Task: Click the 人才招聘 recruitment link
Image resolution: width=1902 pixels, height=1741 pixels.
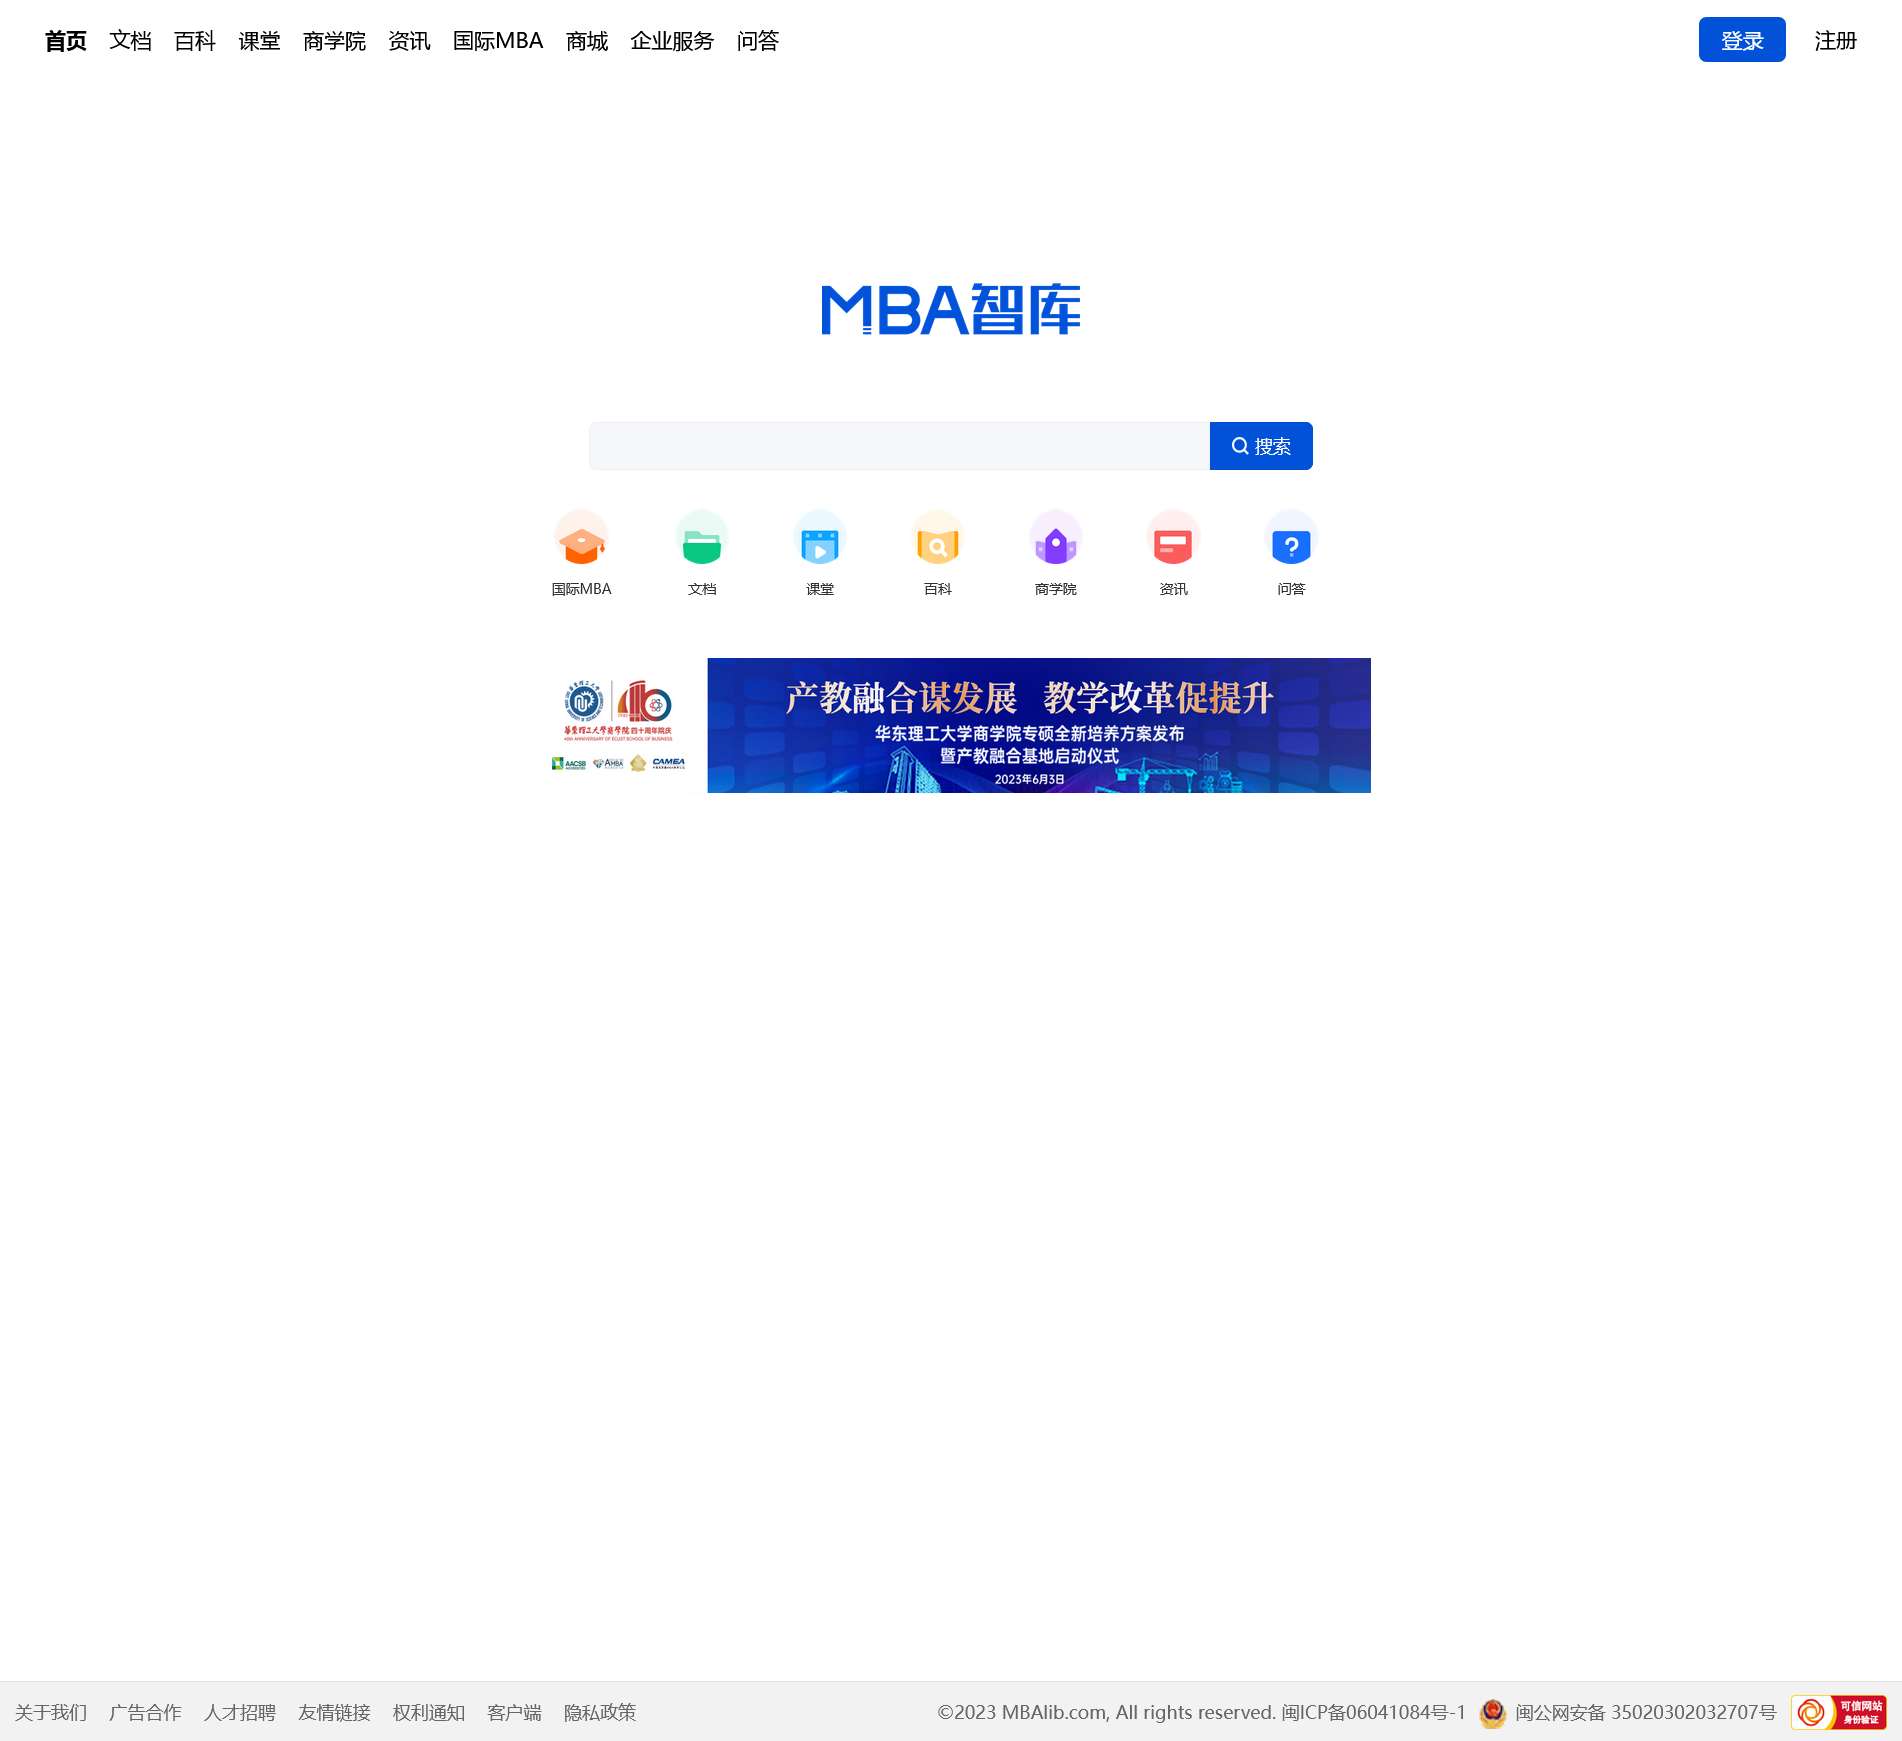Action: [x=240, y=1712]
